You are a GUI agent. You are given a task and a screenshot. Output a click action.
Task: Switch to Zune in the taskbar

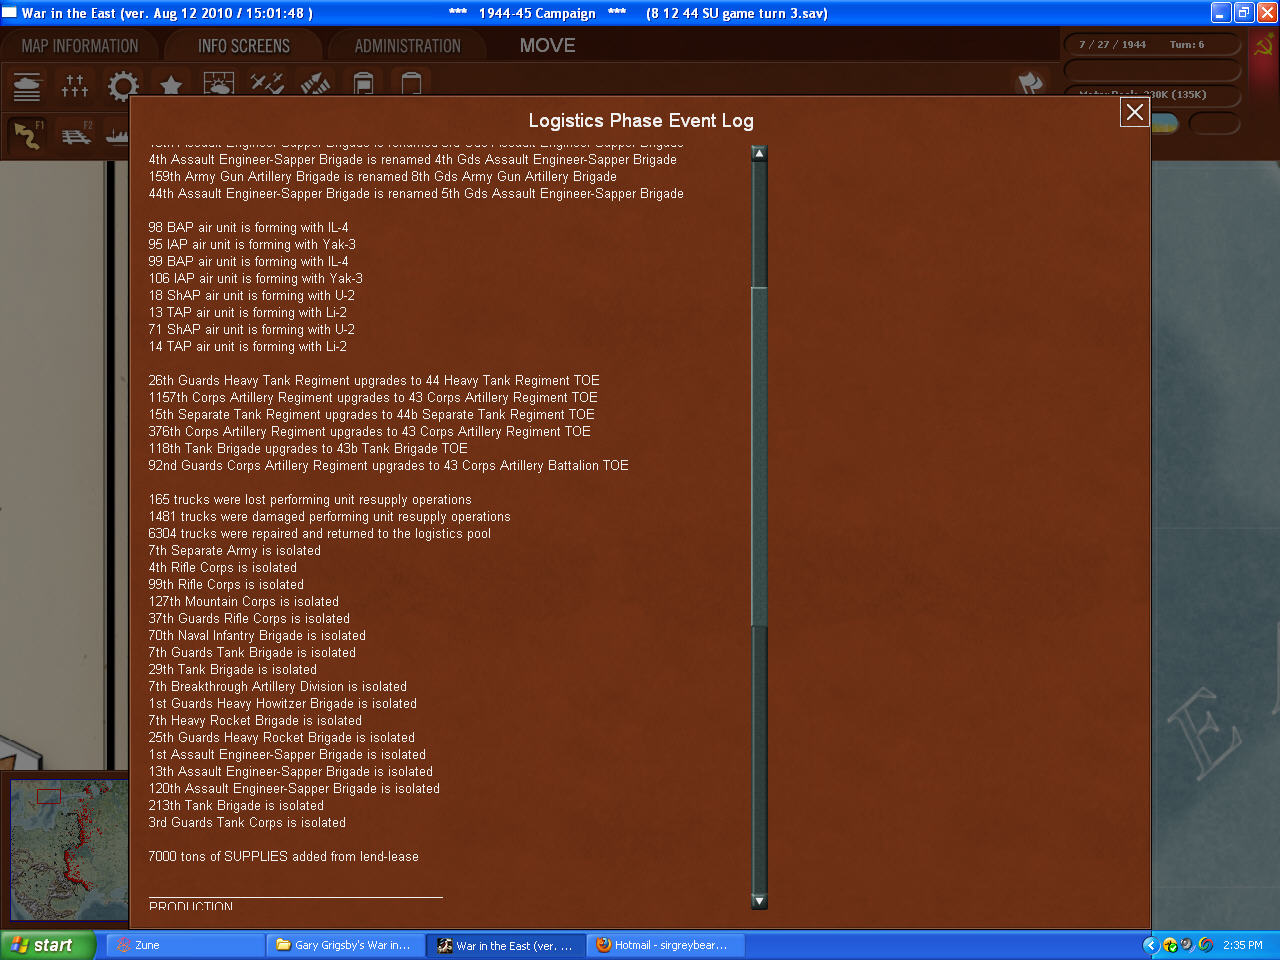[x=186, y=945]
